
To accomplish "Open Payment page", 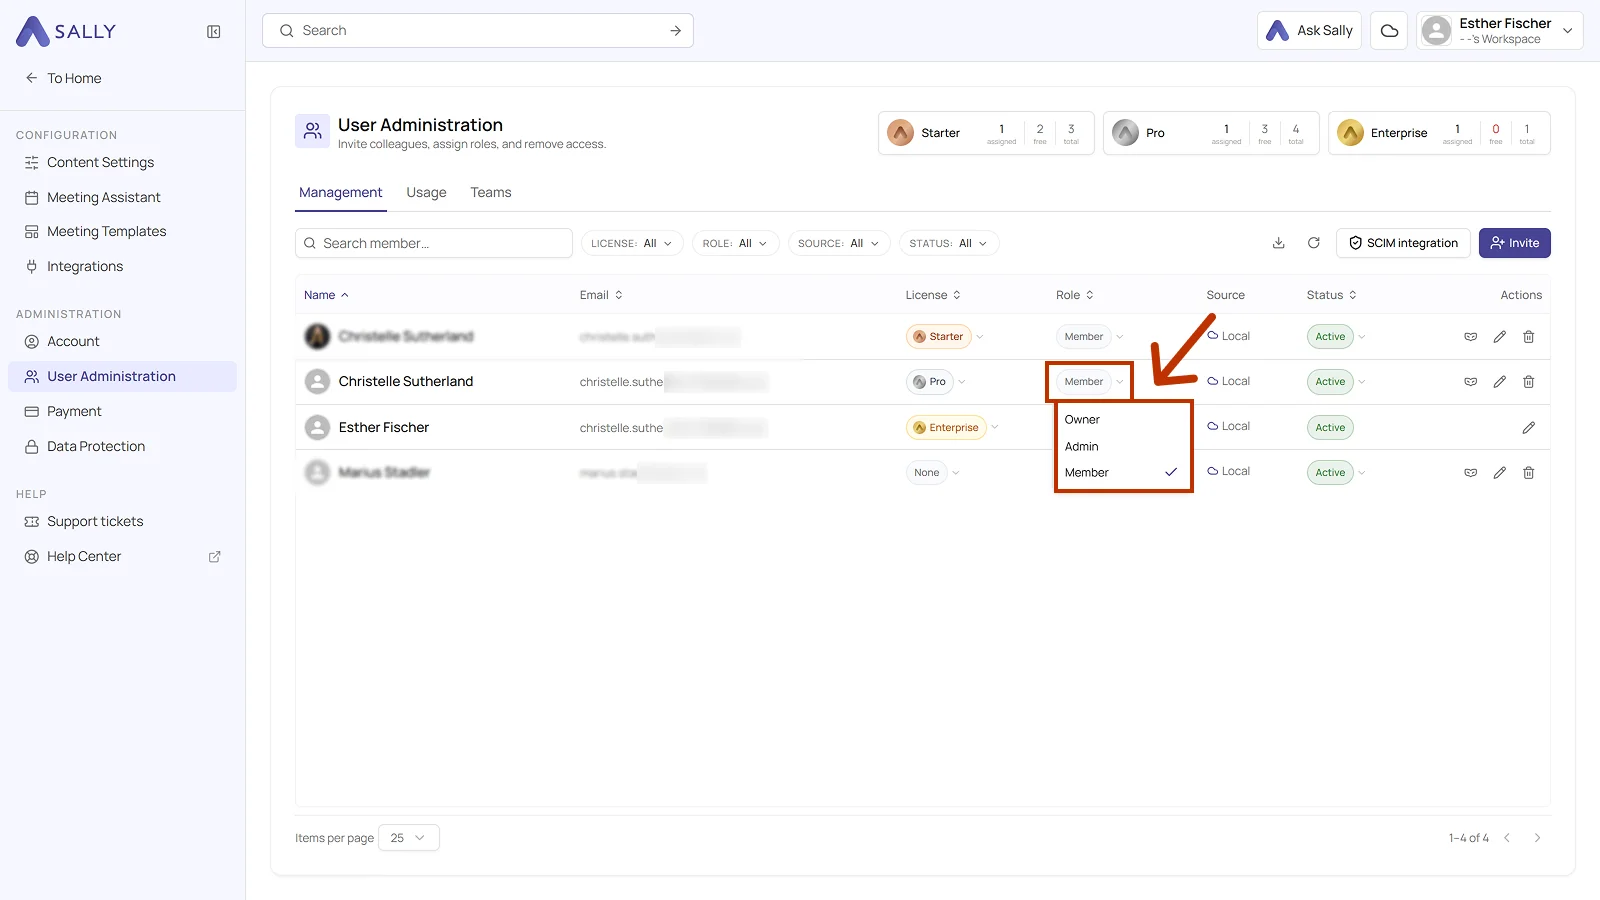I will pos(122,412).
